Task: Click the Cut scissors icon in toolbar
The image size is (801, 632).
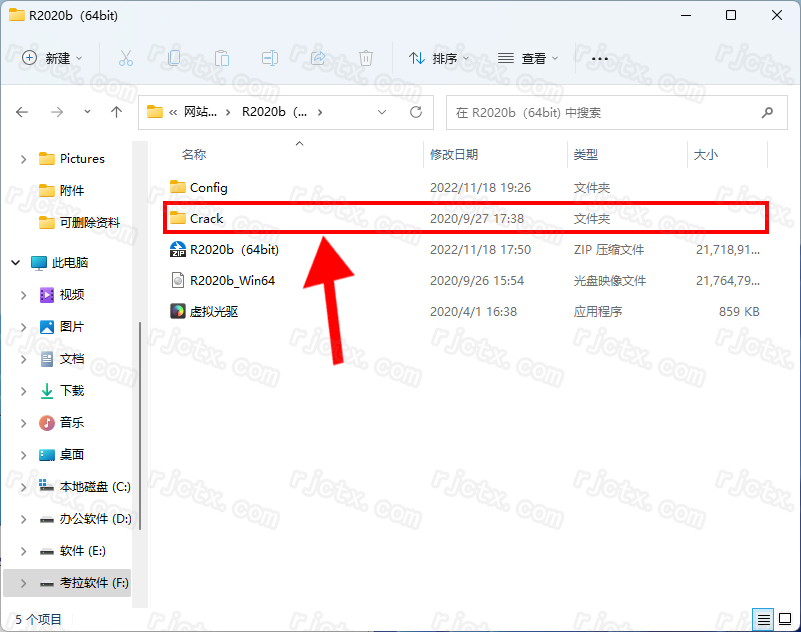Action: [x=126, y=59]
